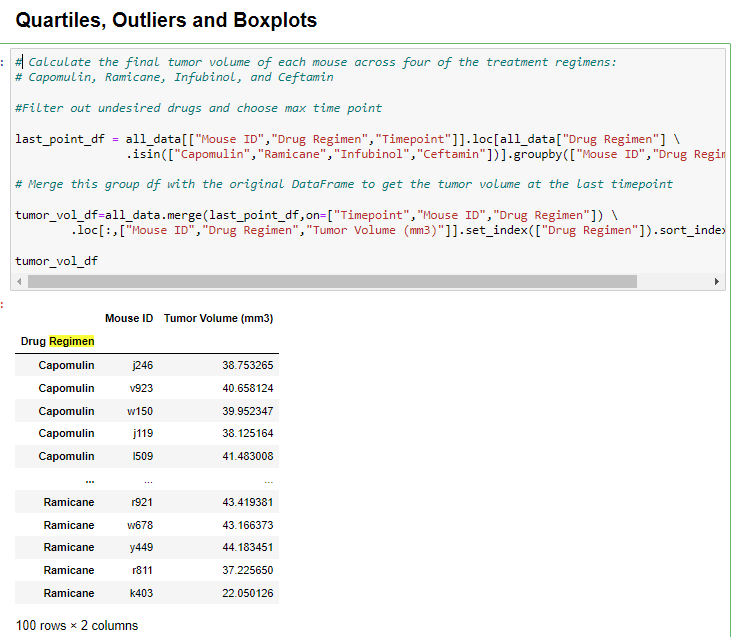Select the mouse ID cell 'w150'

tap(140, 411)
